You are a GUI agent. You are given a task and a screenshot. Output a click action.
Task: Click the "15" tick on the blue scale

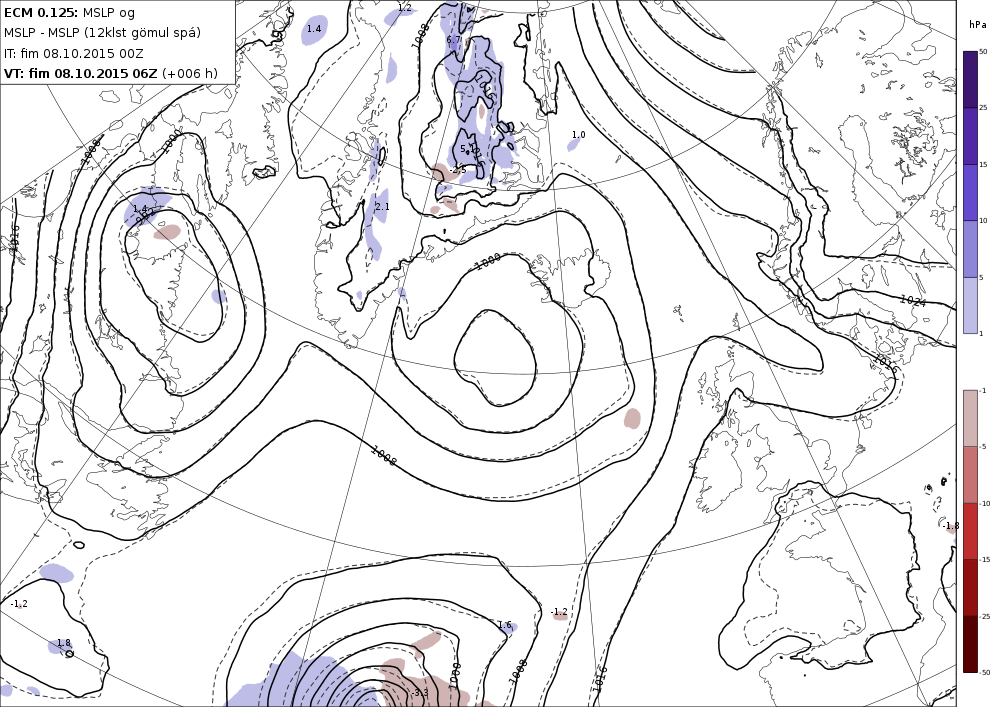coord(983,164)
